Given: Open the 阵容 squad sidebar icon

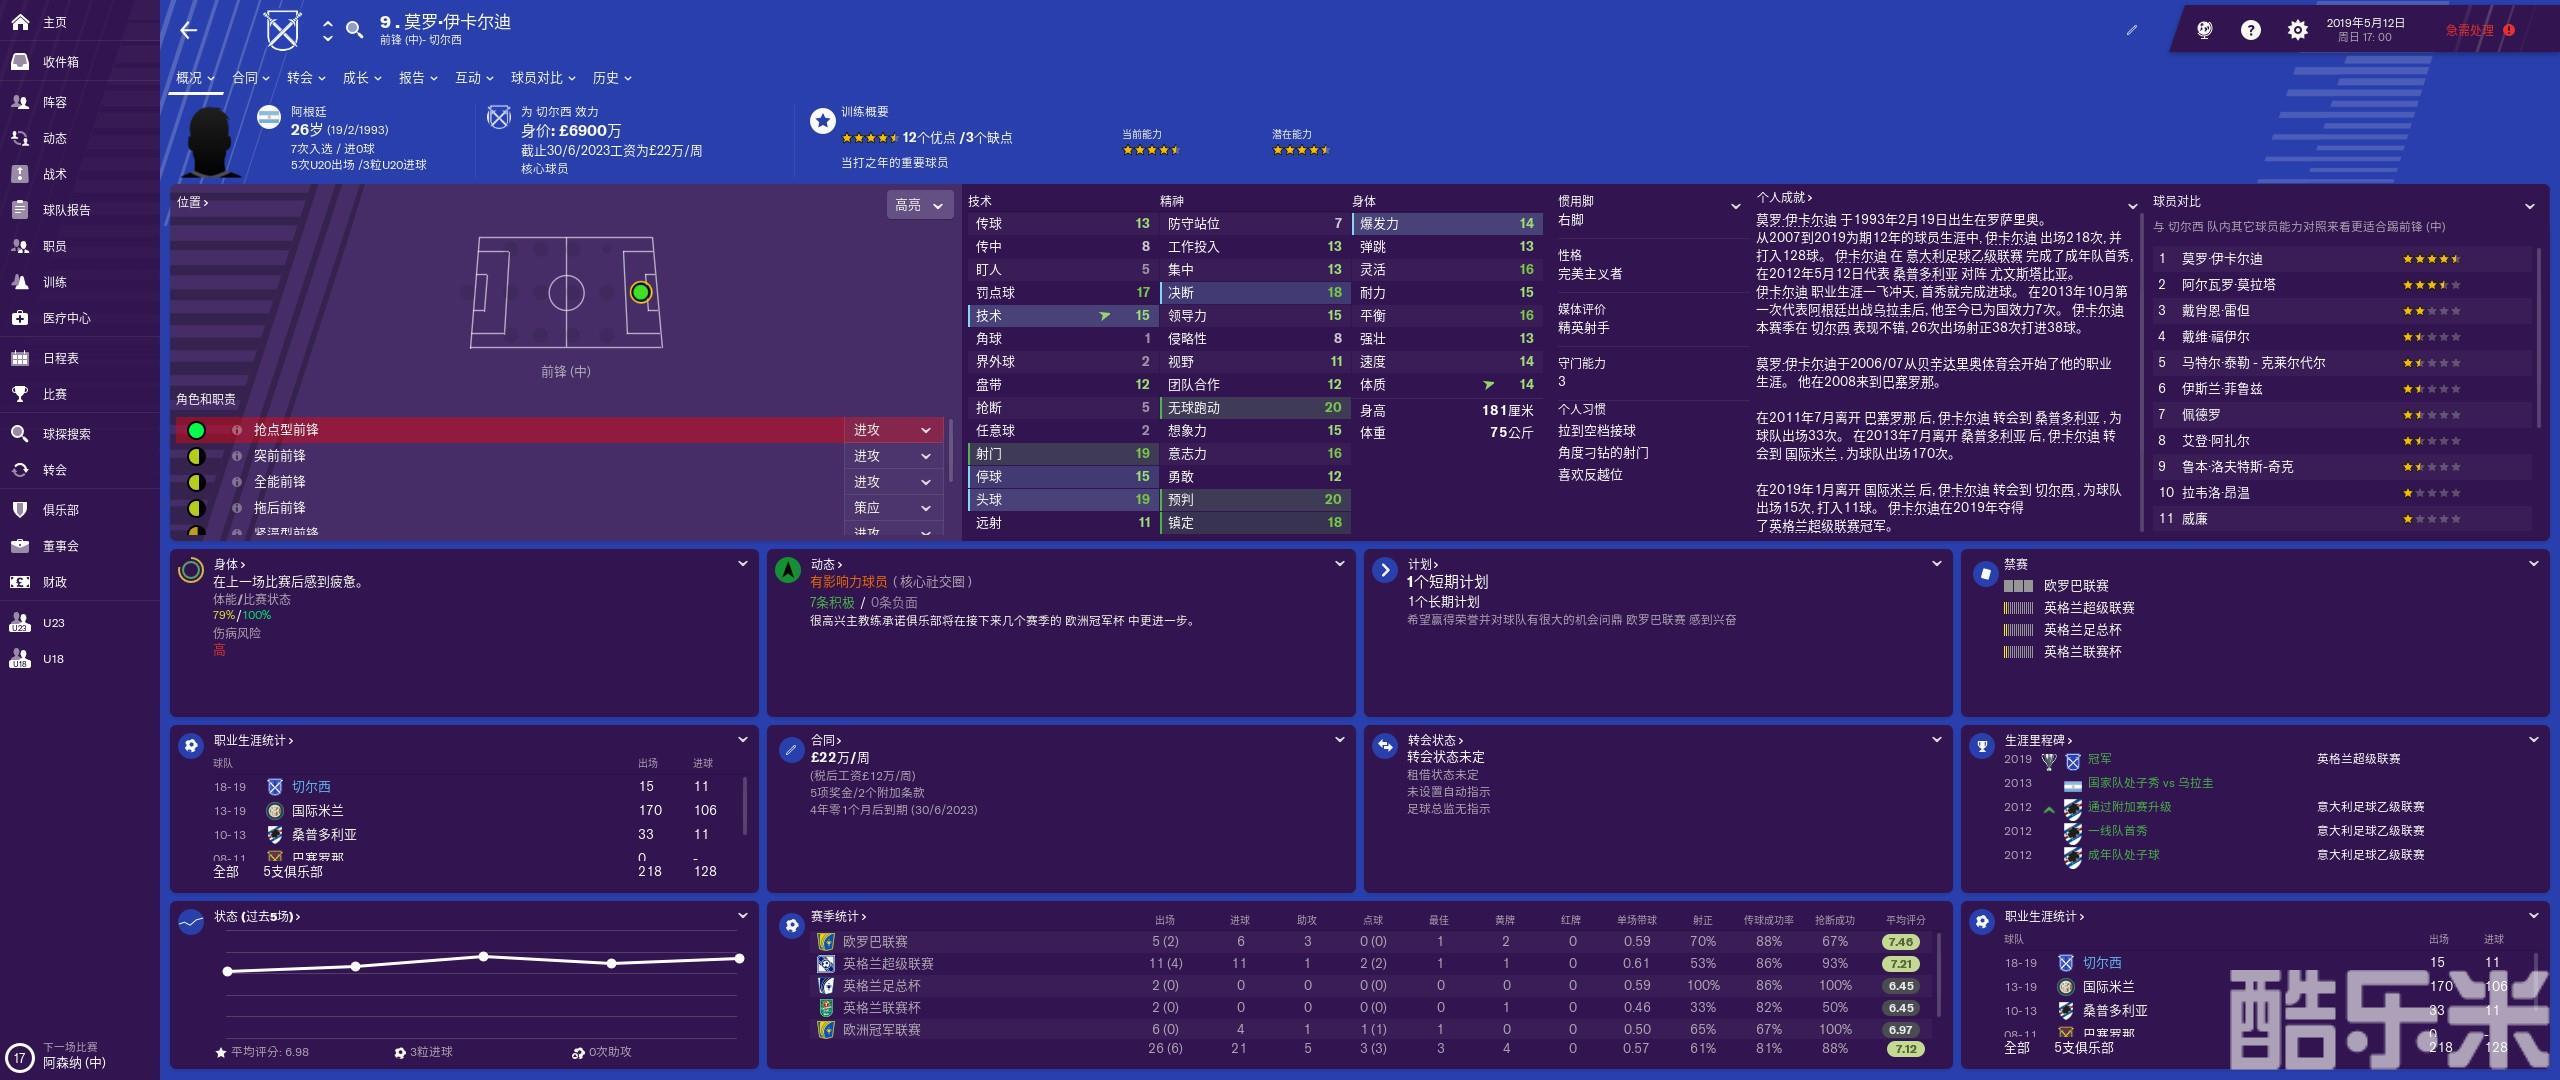Looking at the screenshot, I should (20, 102).
